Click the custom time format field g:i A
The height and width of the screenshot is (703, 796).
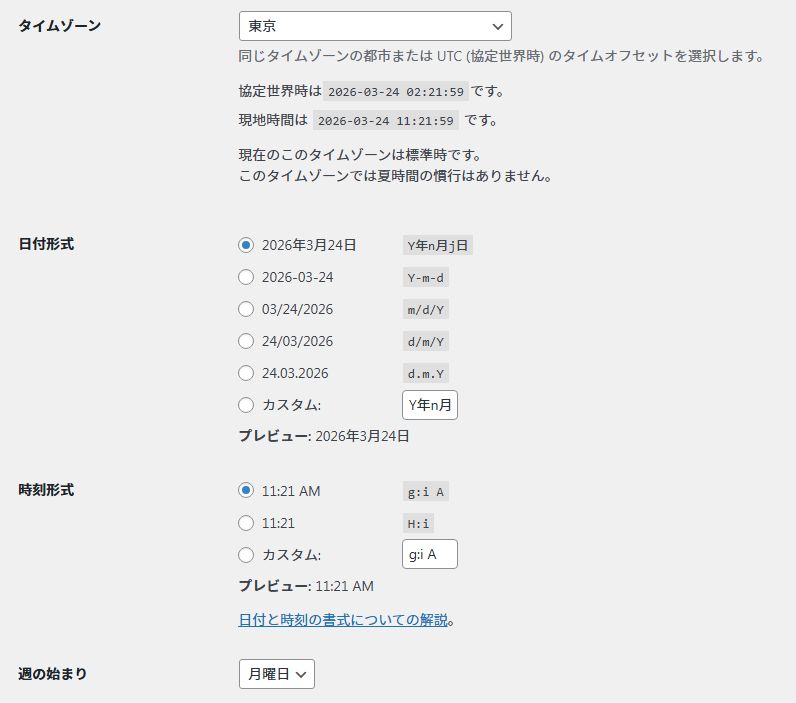coord(429,554)
